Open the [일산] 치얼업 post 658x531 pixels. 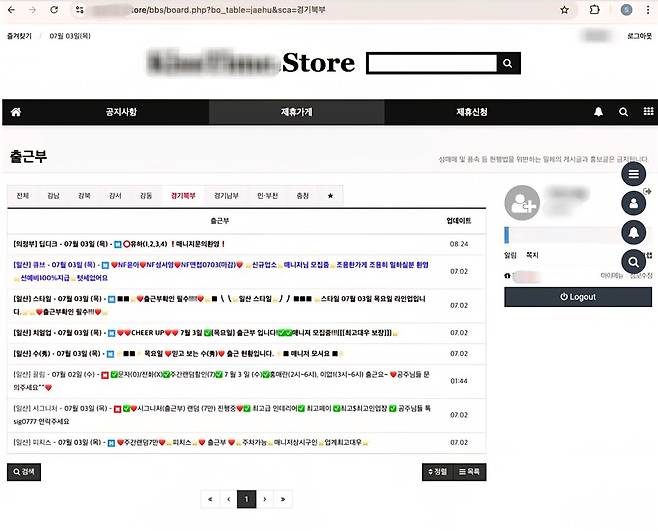(206, 333)
